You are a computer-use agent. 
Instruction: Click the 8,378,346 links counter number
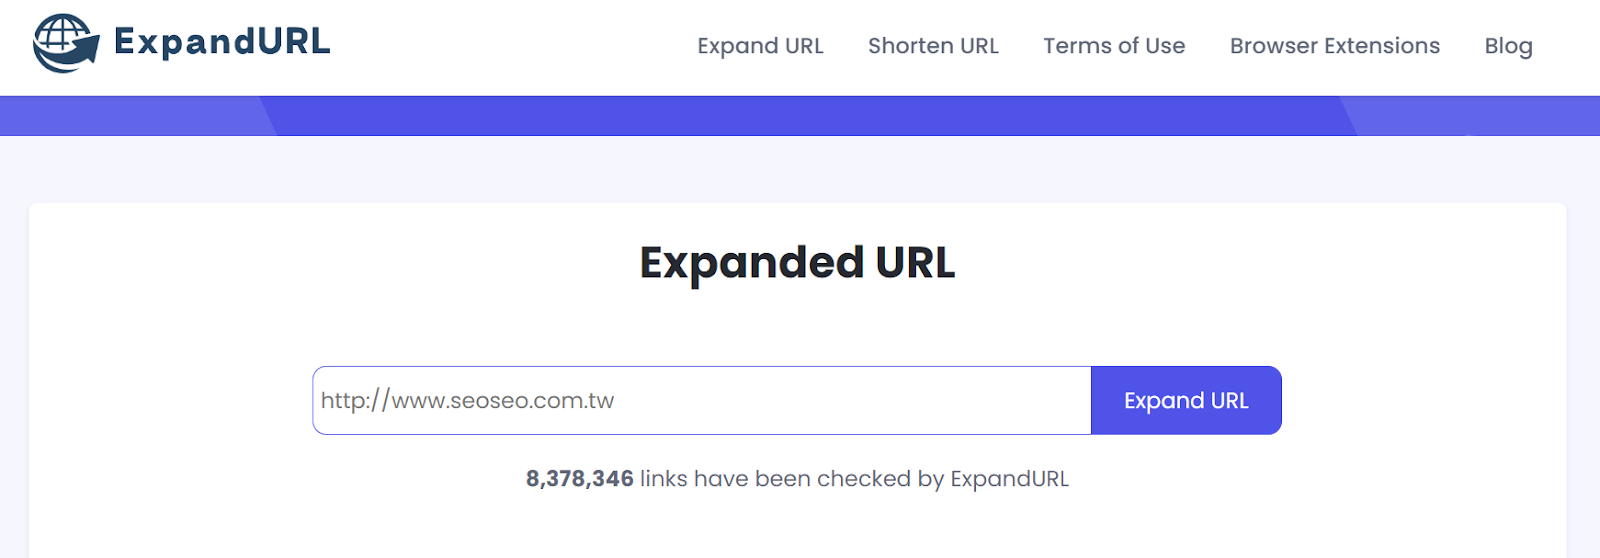(x=580, y=479)
